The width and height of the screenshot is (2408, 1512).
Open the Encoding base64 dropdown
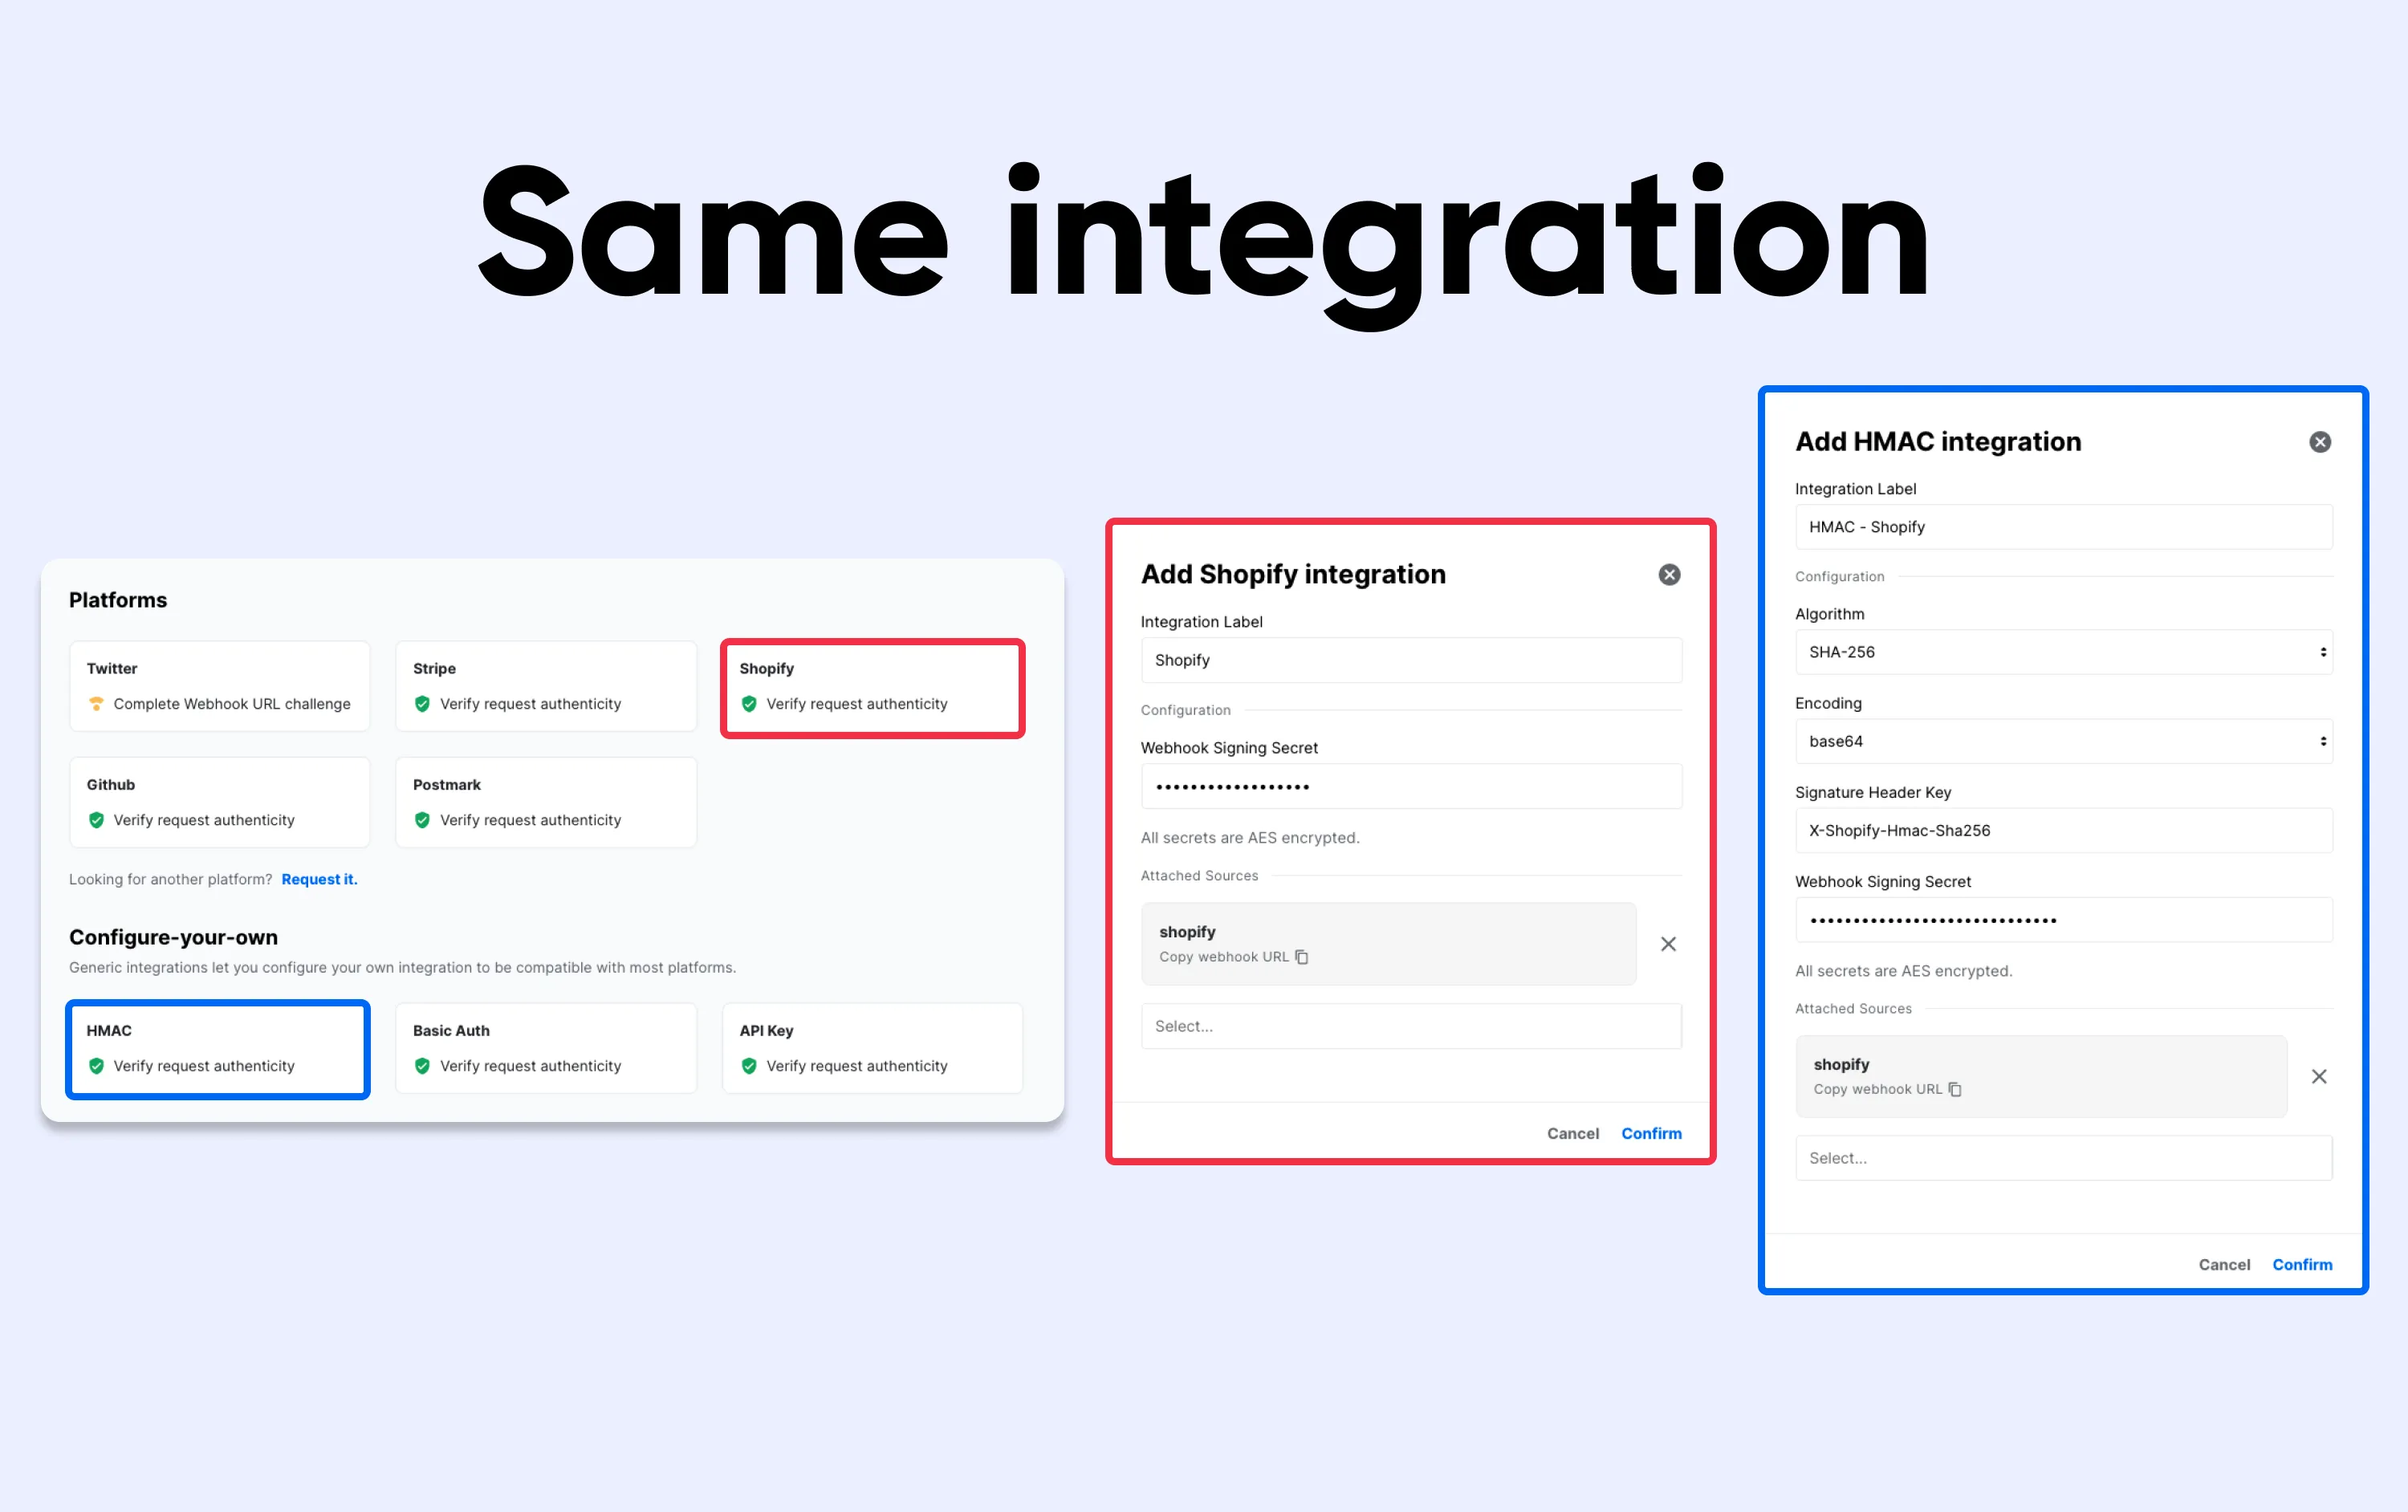[x=2064, y=741]
